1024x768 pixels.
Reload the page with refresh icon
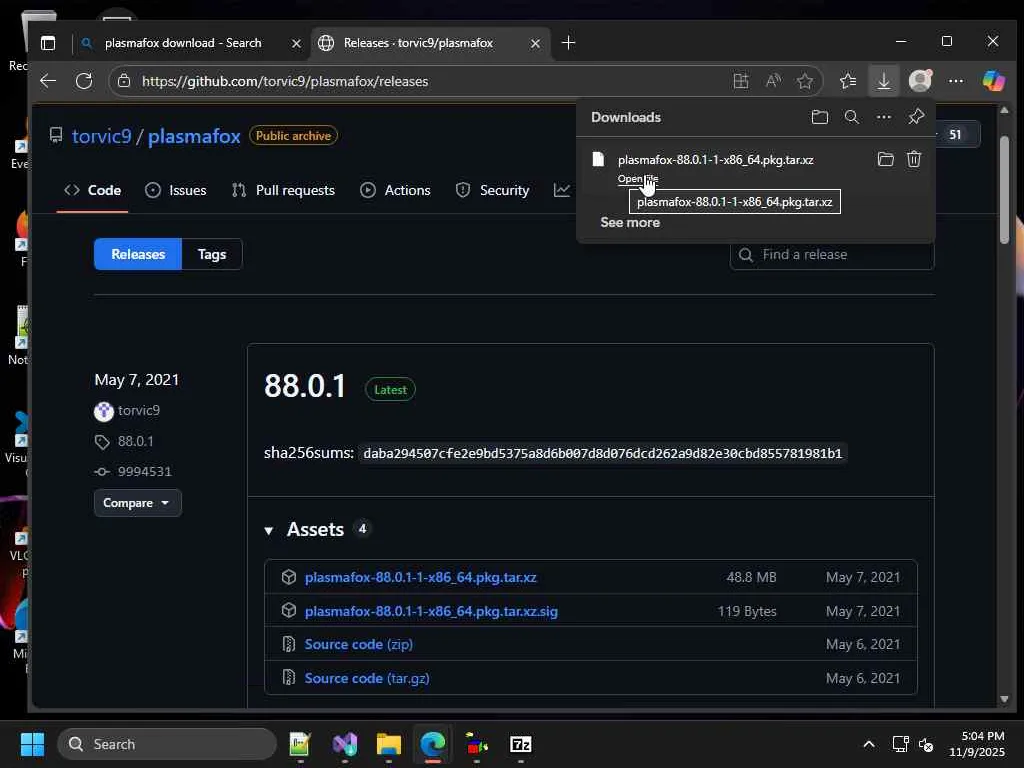tap(84, 81)
